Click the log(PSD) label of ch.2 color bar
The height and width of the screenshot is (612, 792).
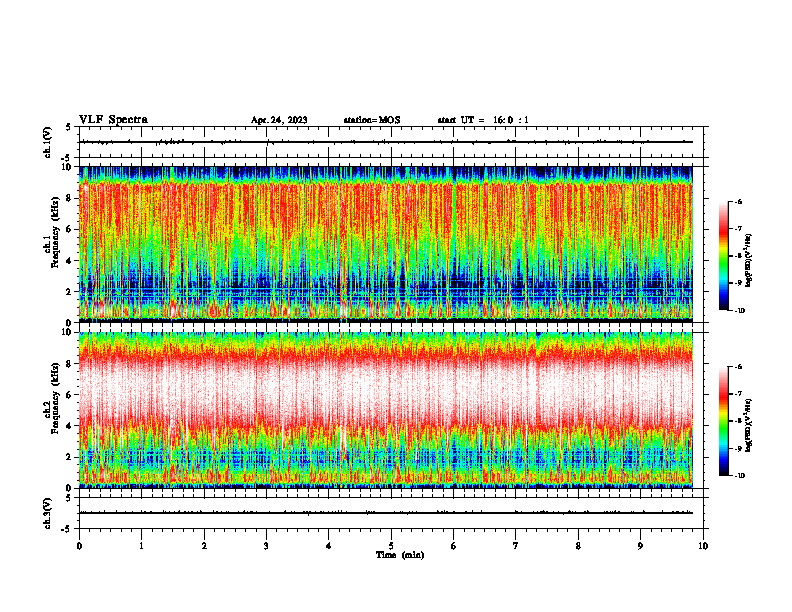point(749,423)
